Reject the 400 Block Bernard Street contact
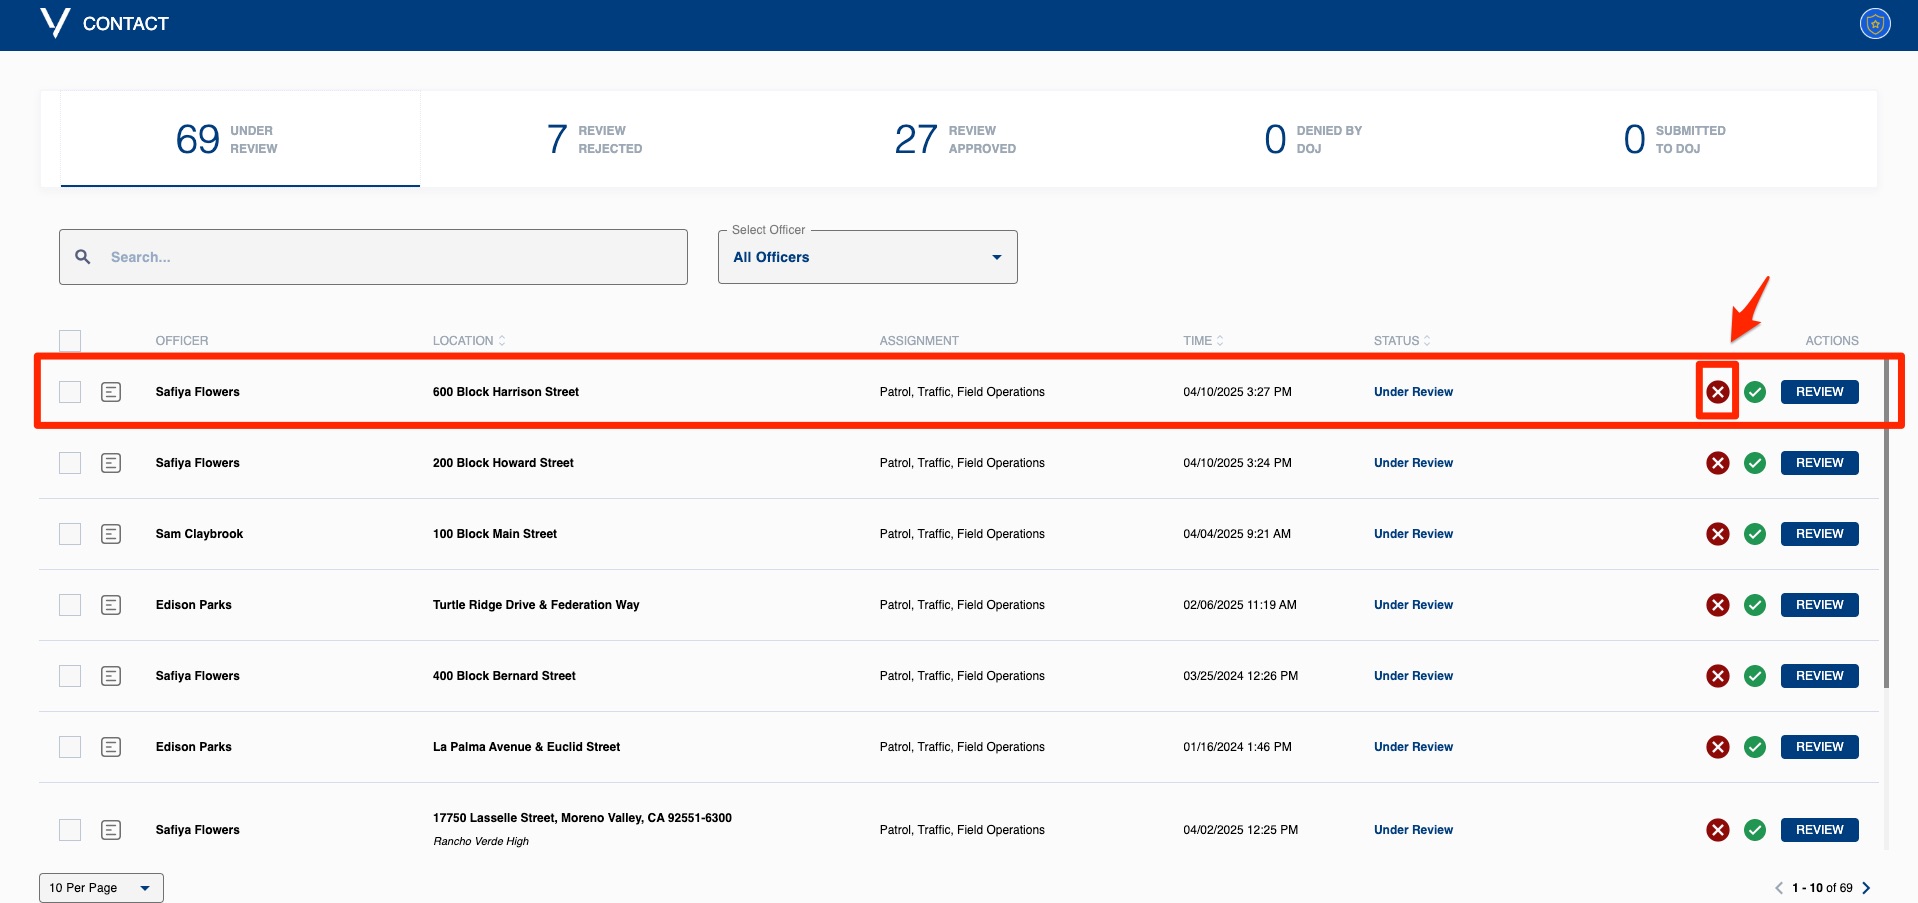1918x903 pixels. click(x=1717, y=676)
